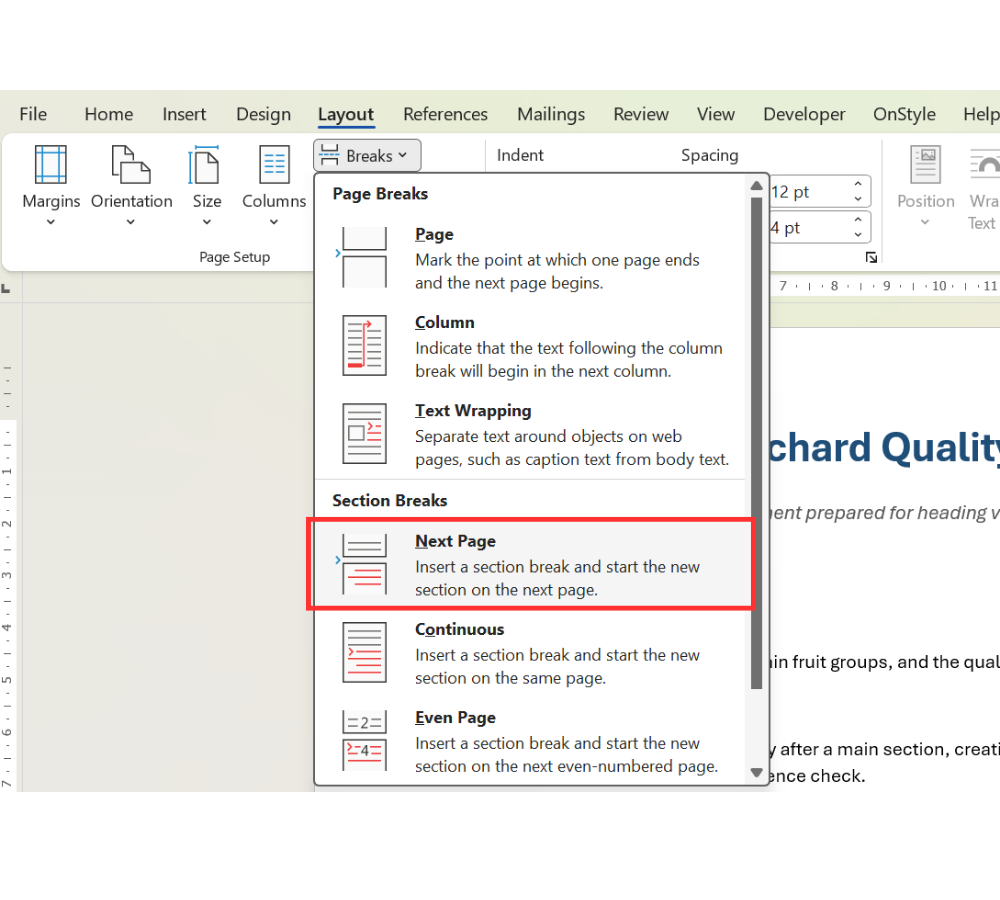
Task: Click the Wrap Text icon
Action: [x=985, y=165]
